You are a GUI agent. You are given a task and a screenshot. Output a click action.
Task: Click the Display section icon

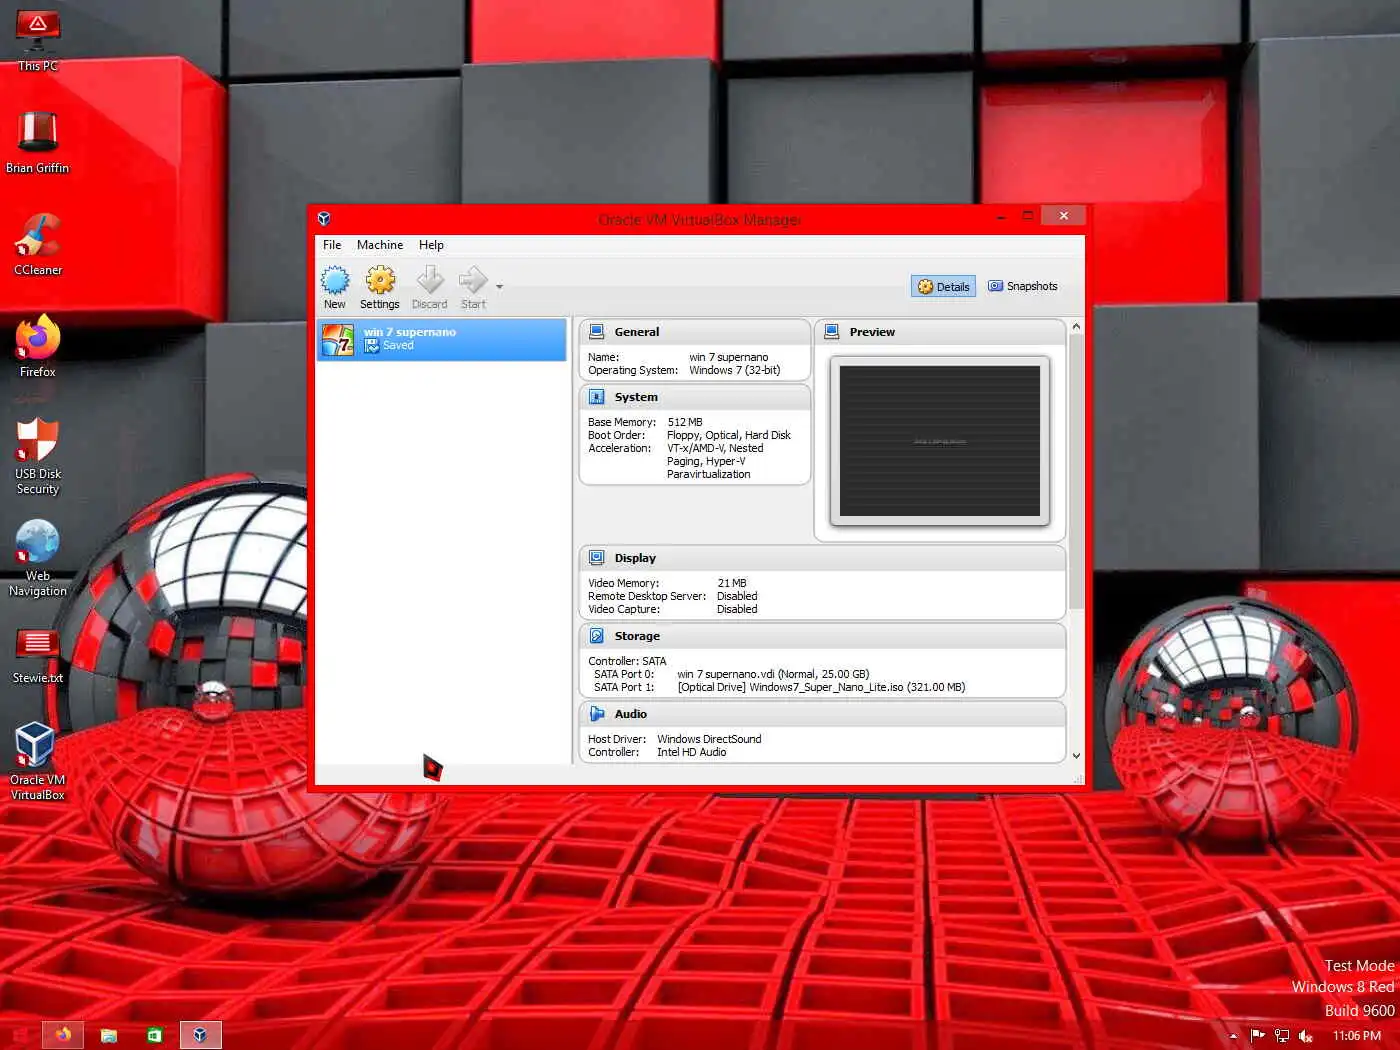click(x=597, y=558)
